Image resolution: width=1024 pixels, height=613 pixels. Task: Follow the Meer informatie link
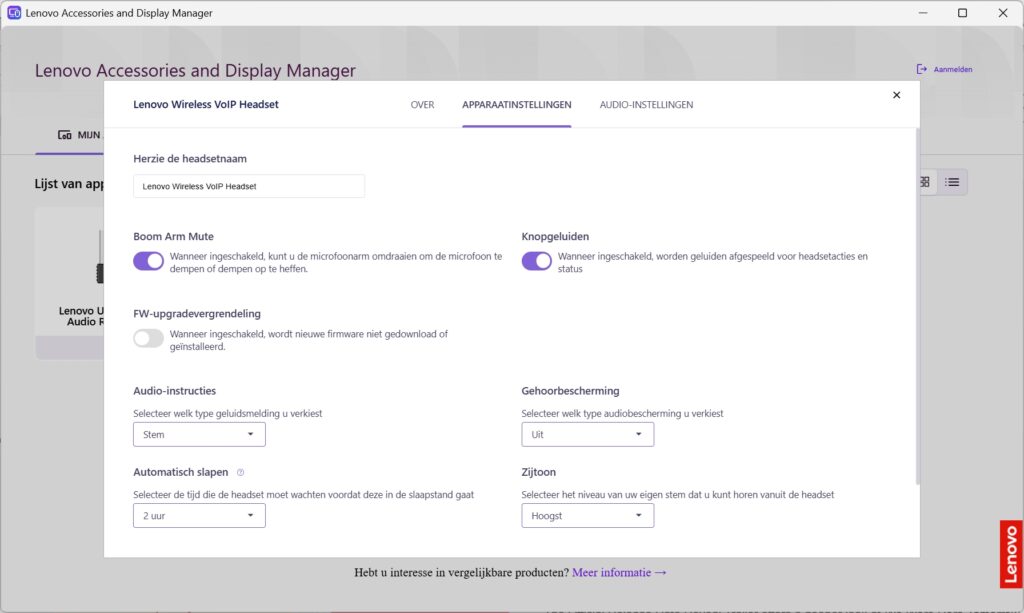[611, 573]
